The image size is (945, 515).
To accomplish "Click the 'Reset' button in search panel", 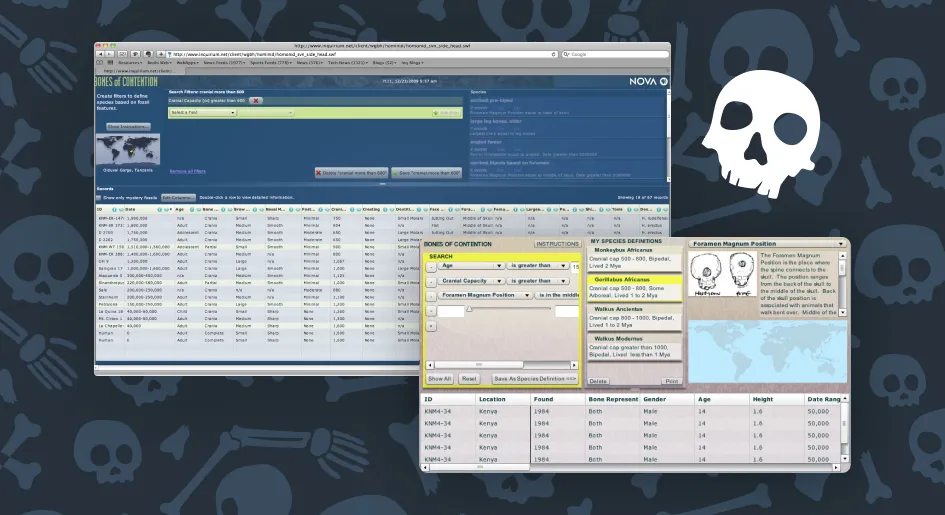I will coord(468,379).
